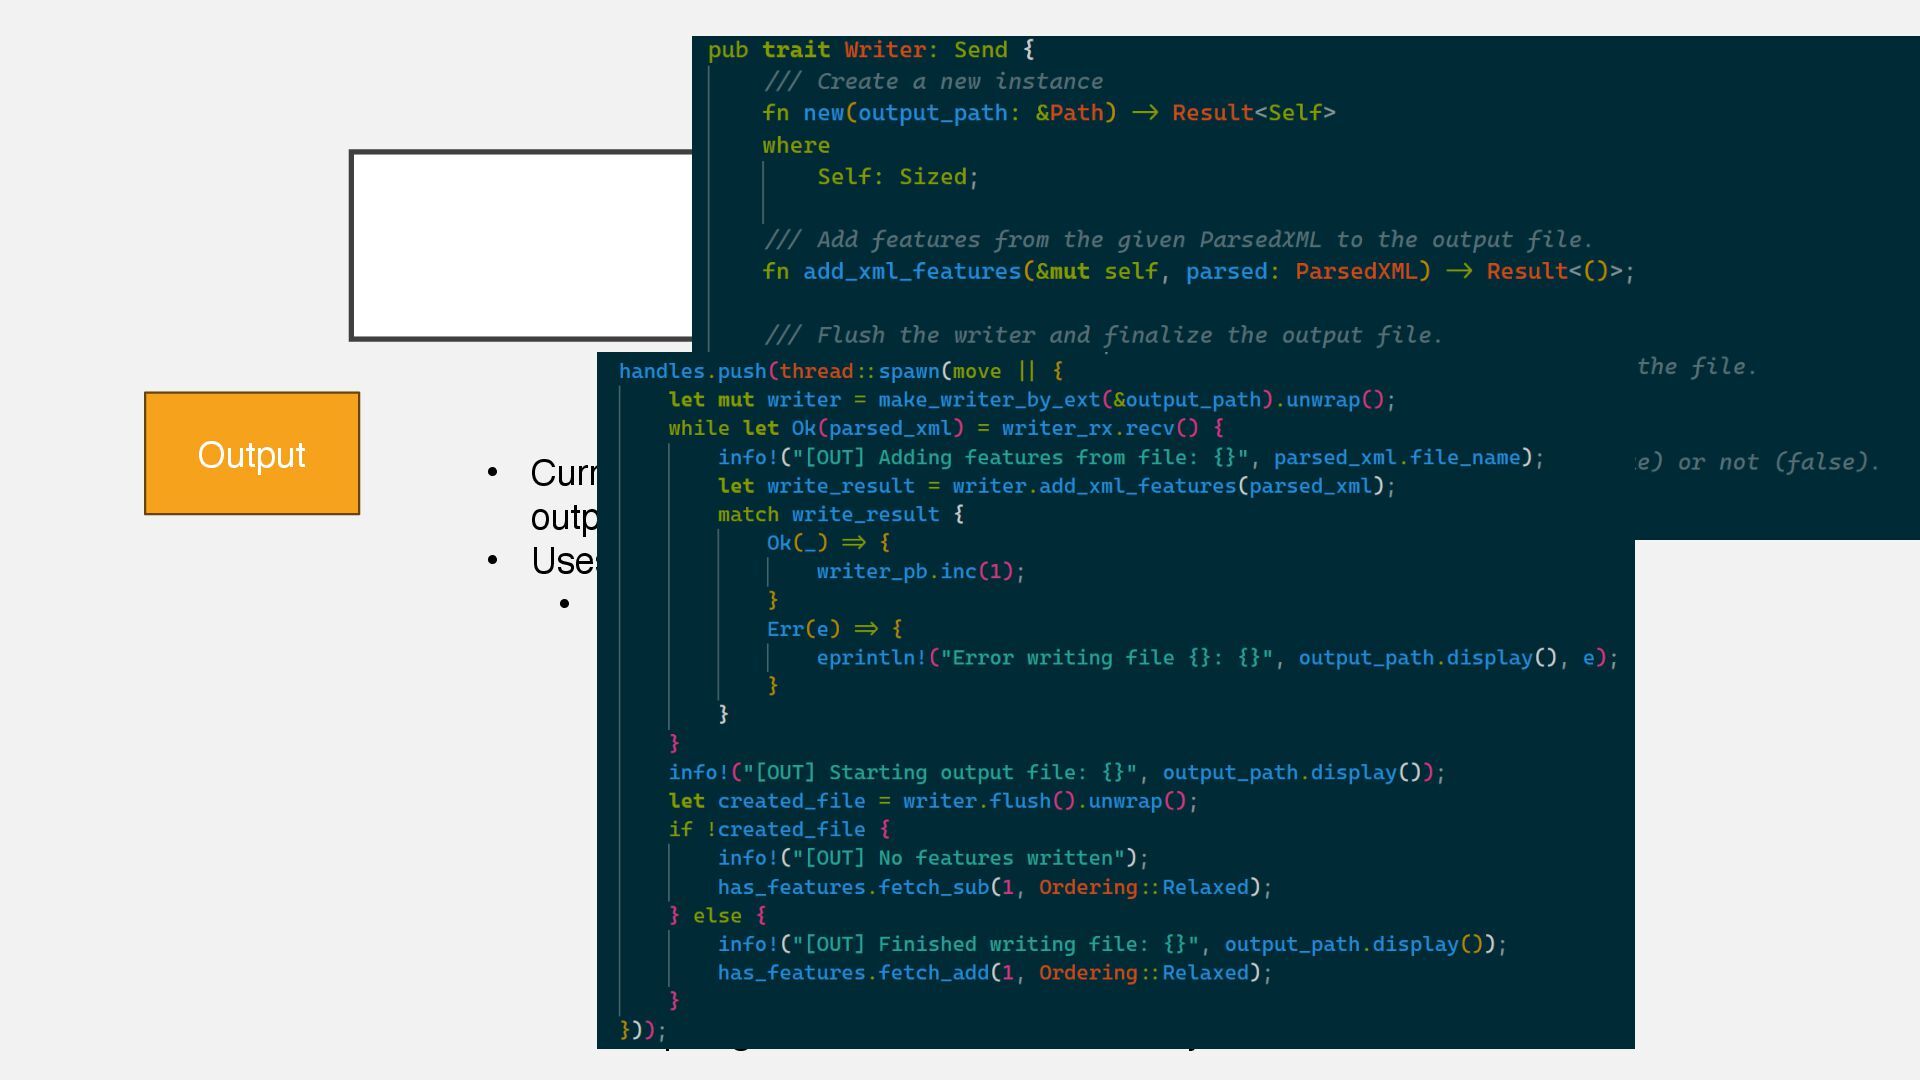This screenshot has width=1920, height=1080.
Task: Click the 'handles.push(thread::spawn' line
Action: [x=840, y=372]
